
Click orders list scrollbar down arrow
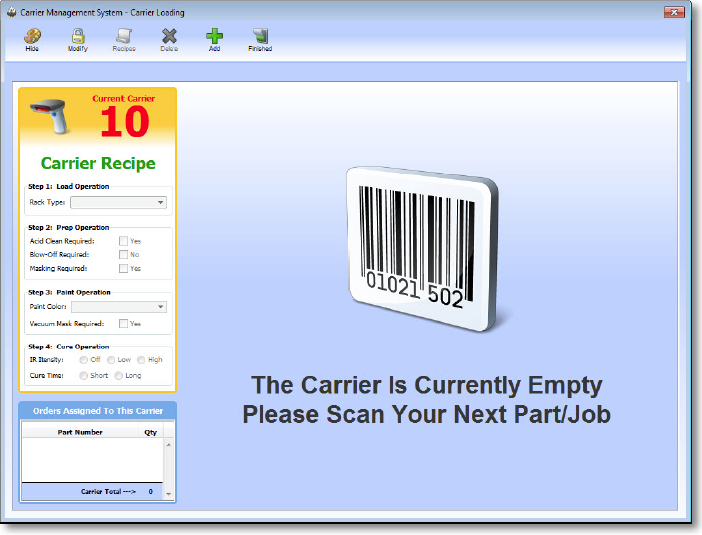pyautogui.click(x=169, y=494)
